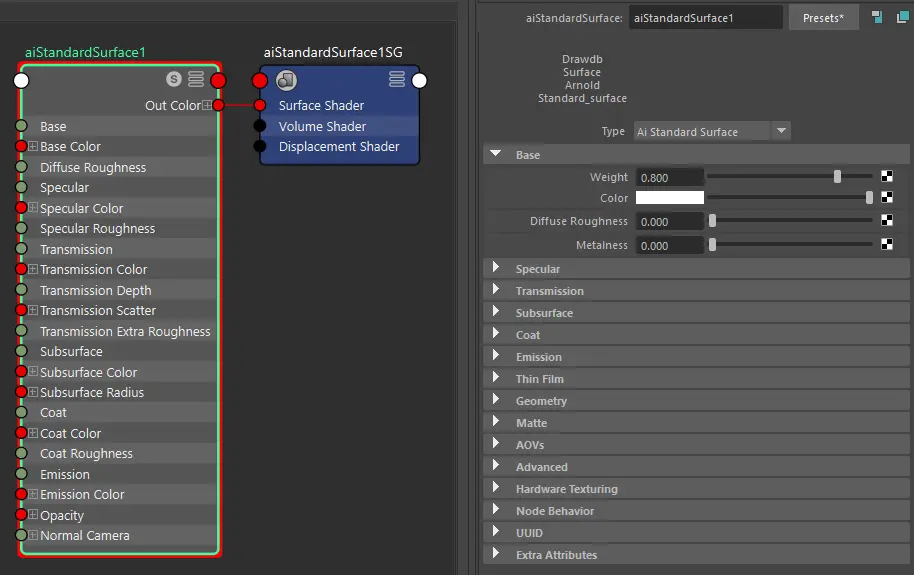
Task: Select the Transmission Depth attribute row
Action: (96, 290)
